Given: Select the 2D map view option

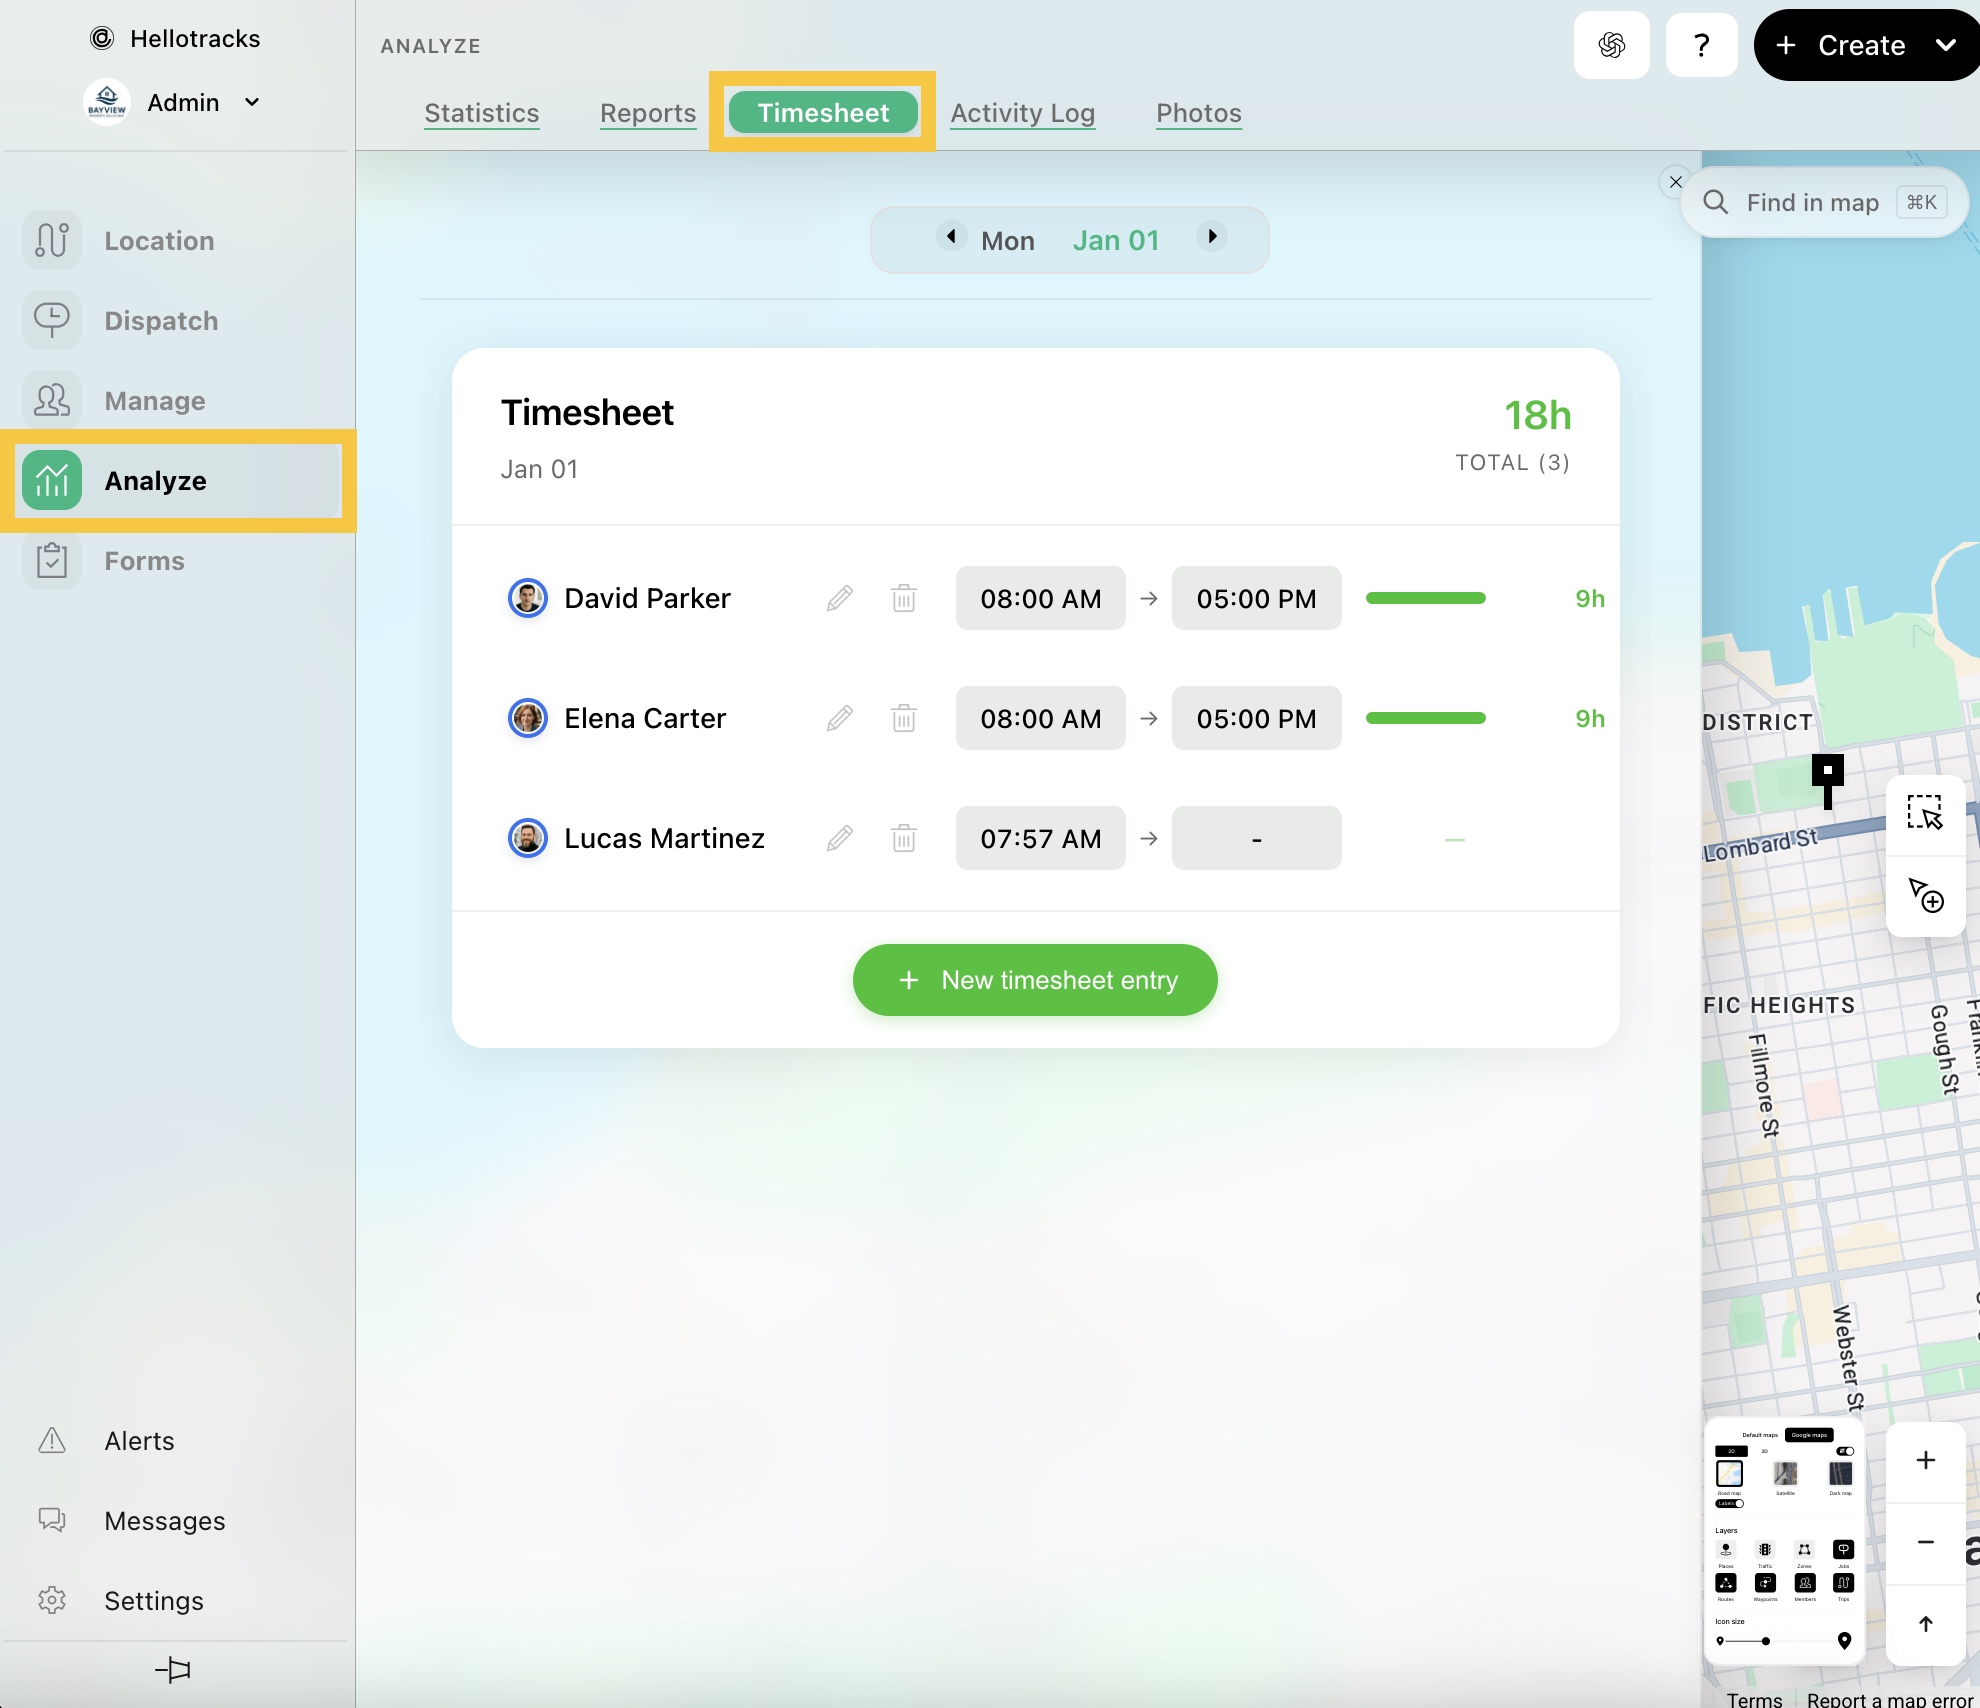Looking at the screenshot, I should point(1731,1451).
